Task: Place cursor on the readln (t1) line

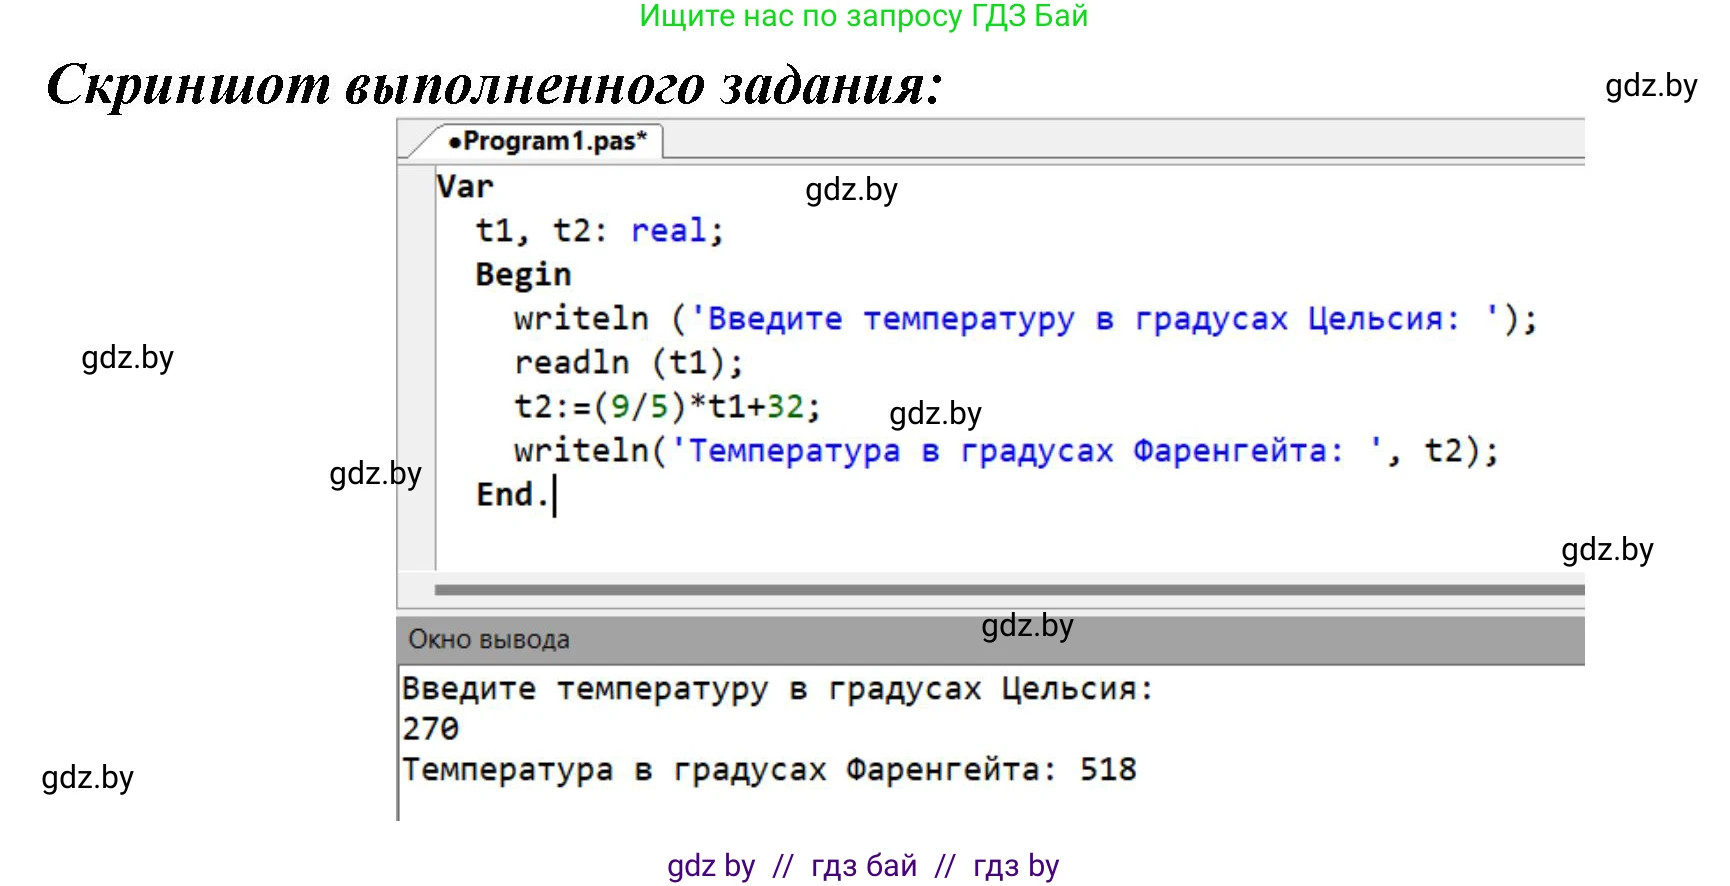Action: 628,363
